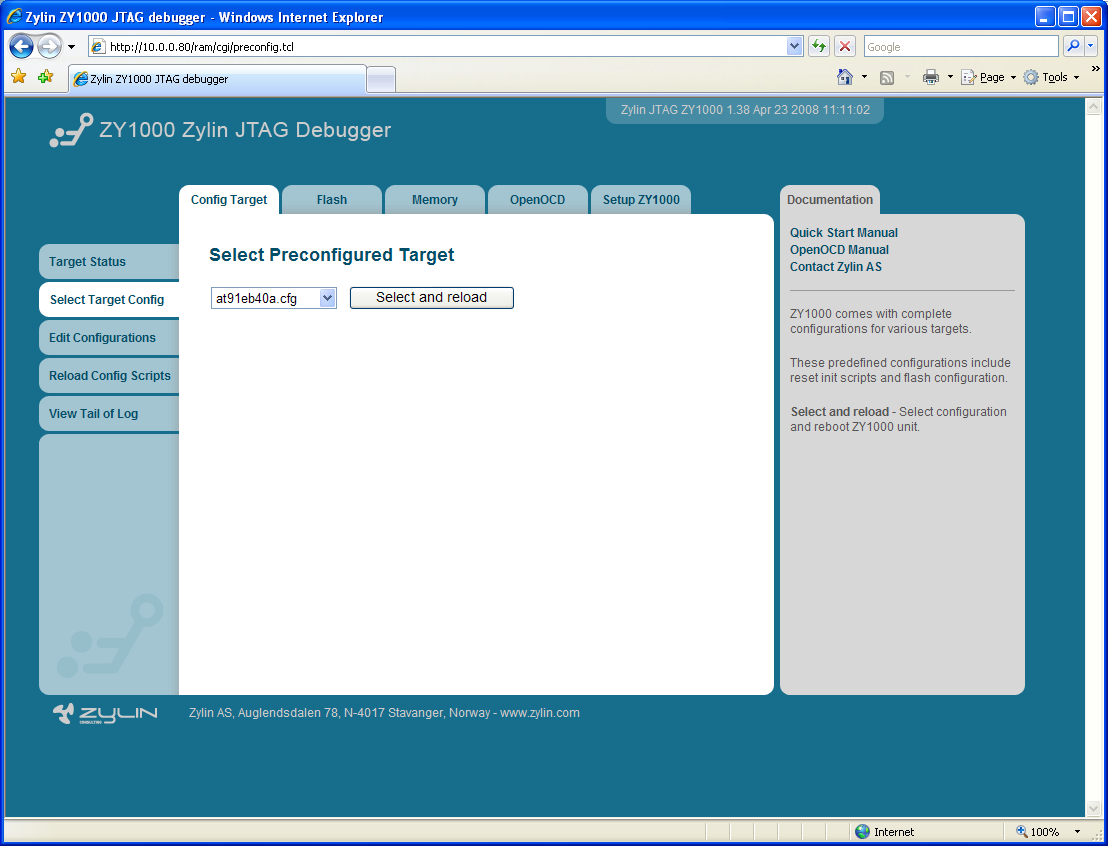This screenshot has width=1108, height=846.
Task: Select the Zylin ZY1000 JTAG debugger browser tab
Action: tap(218, 78)
